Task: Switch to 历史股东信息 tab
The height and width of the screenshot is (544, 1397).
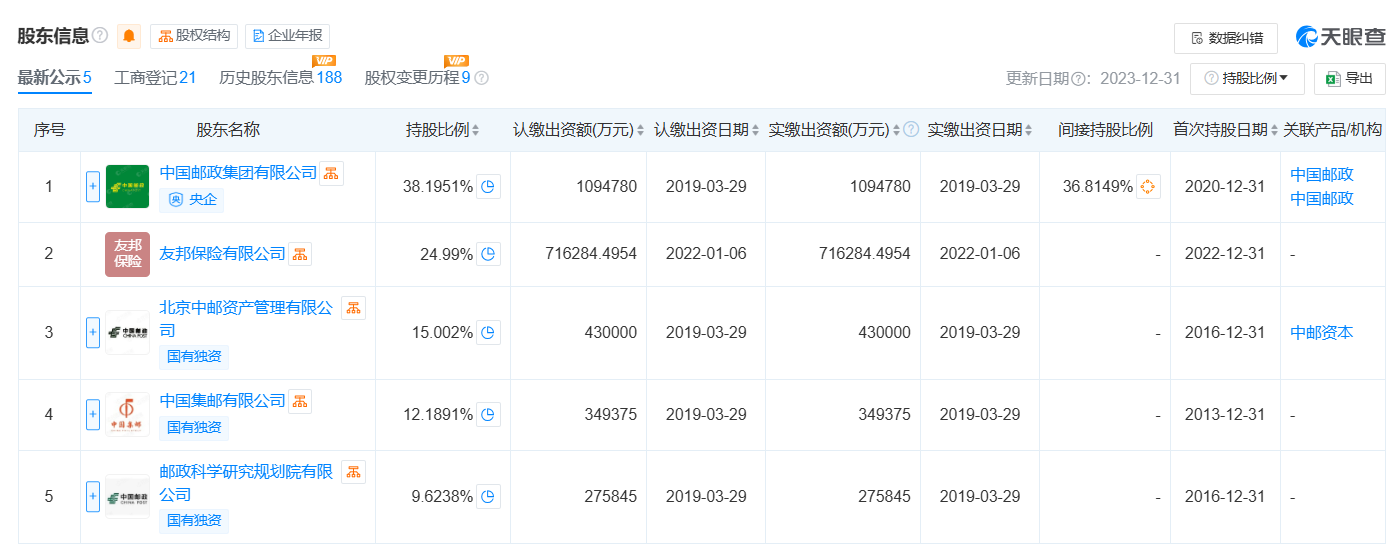Action: (x=280, y=78)
